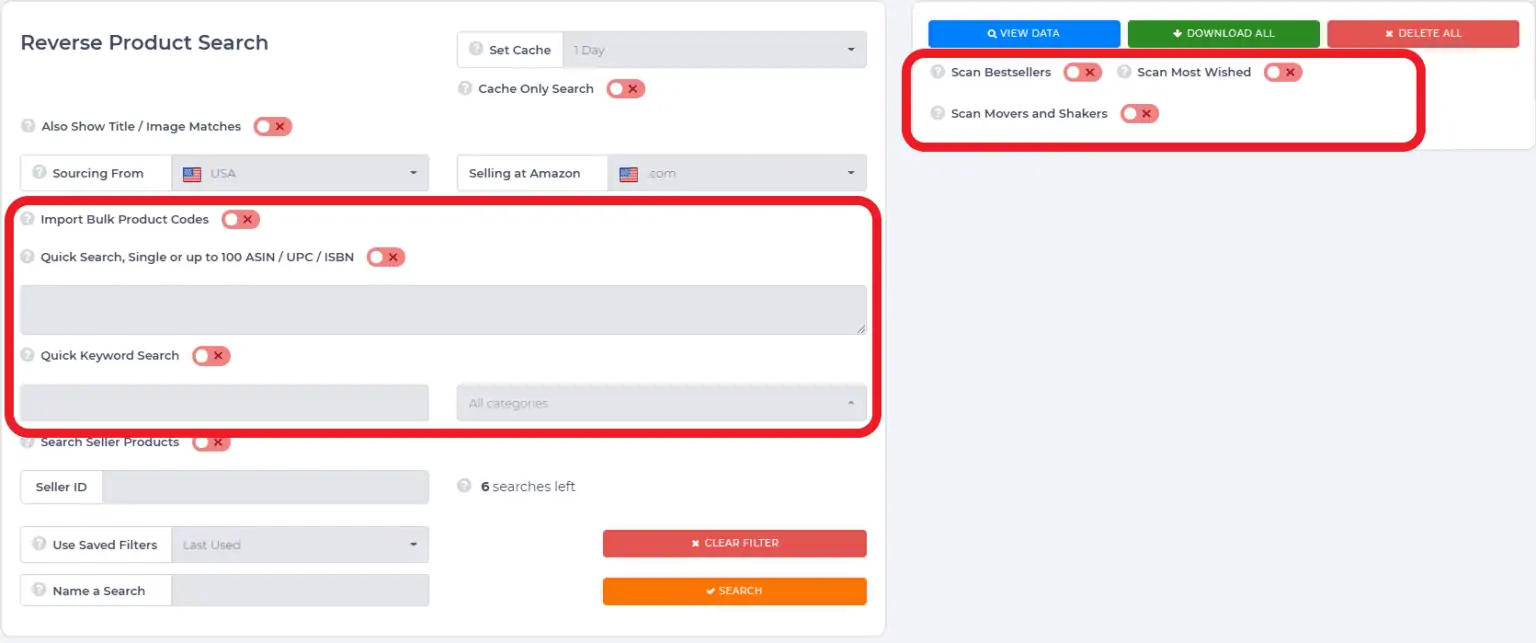The width and height of the screenshot is (1536, 643).
Task: Click help icon next to Import Bulk Product Codes
Action: [28, 219]
